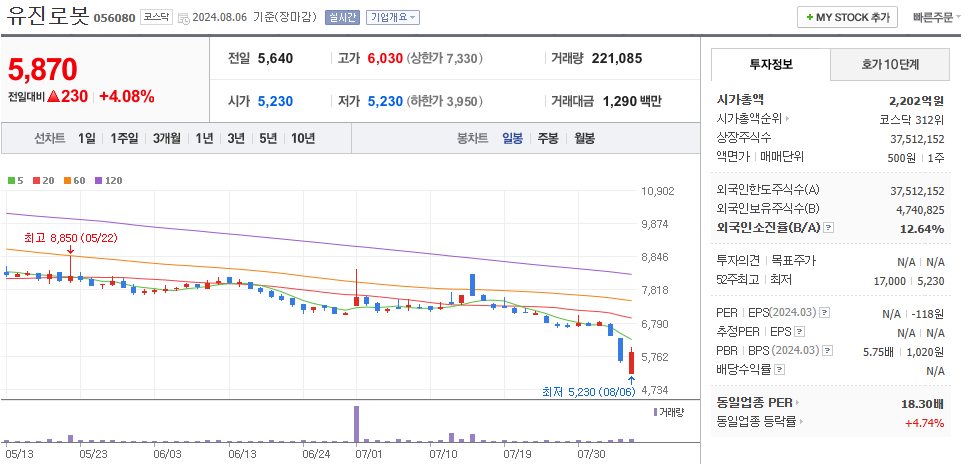Screen dimensions: 967x464
Task: Click the 52주최고 value 17,000
Action: click(888, 281)
